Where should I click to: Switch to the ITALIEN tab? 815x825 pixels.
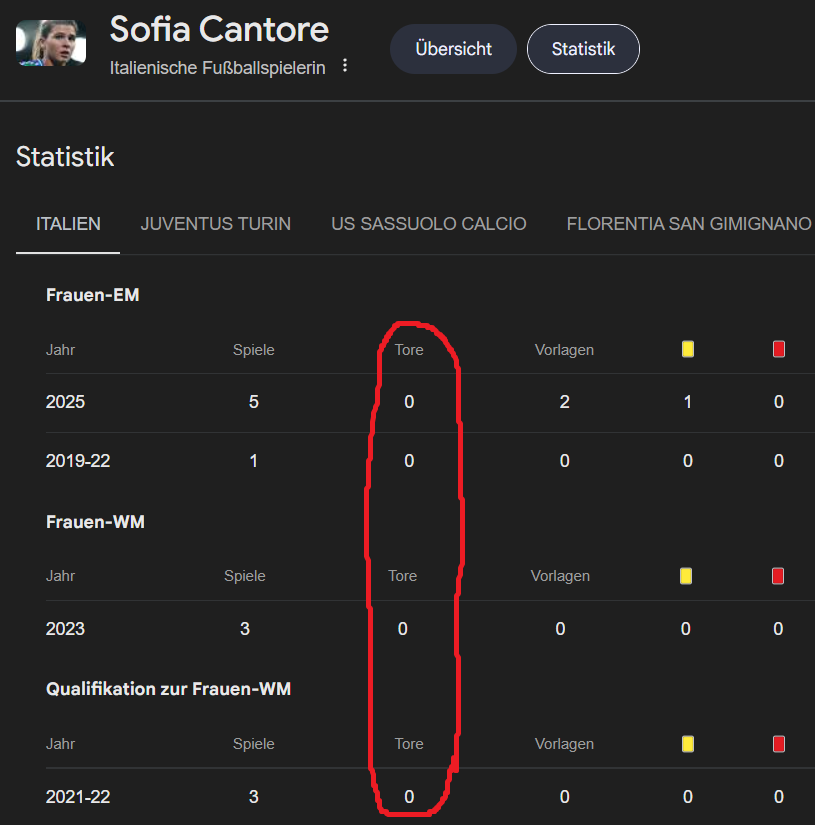[68, 224]
